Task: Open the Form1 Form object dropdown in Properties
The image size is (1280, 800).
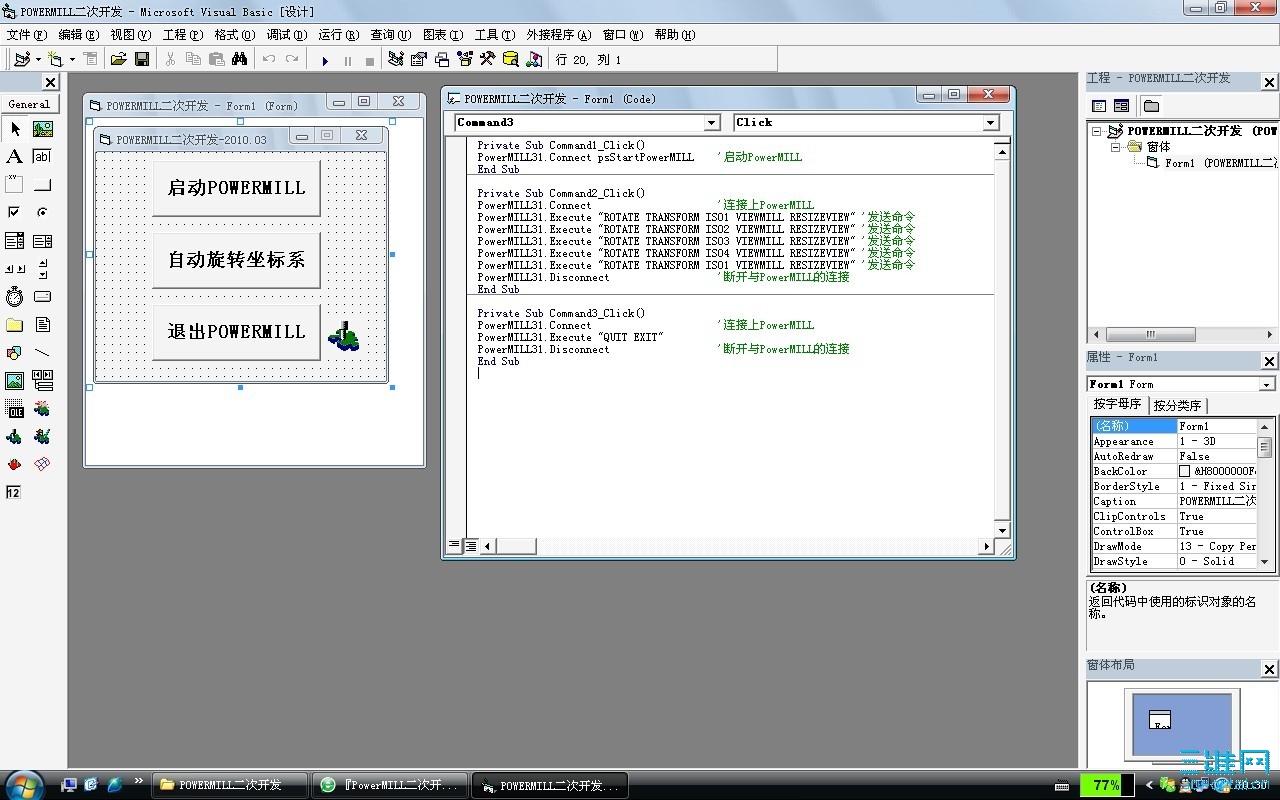Action: [1267, 385]
